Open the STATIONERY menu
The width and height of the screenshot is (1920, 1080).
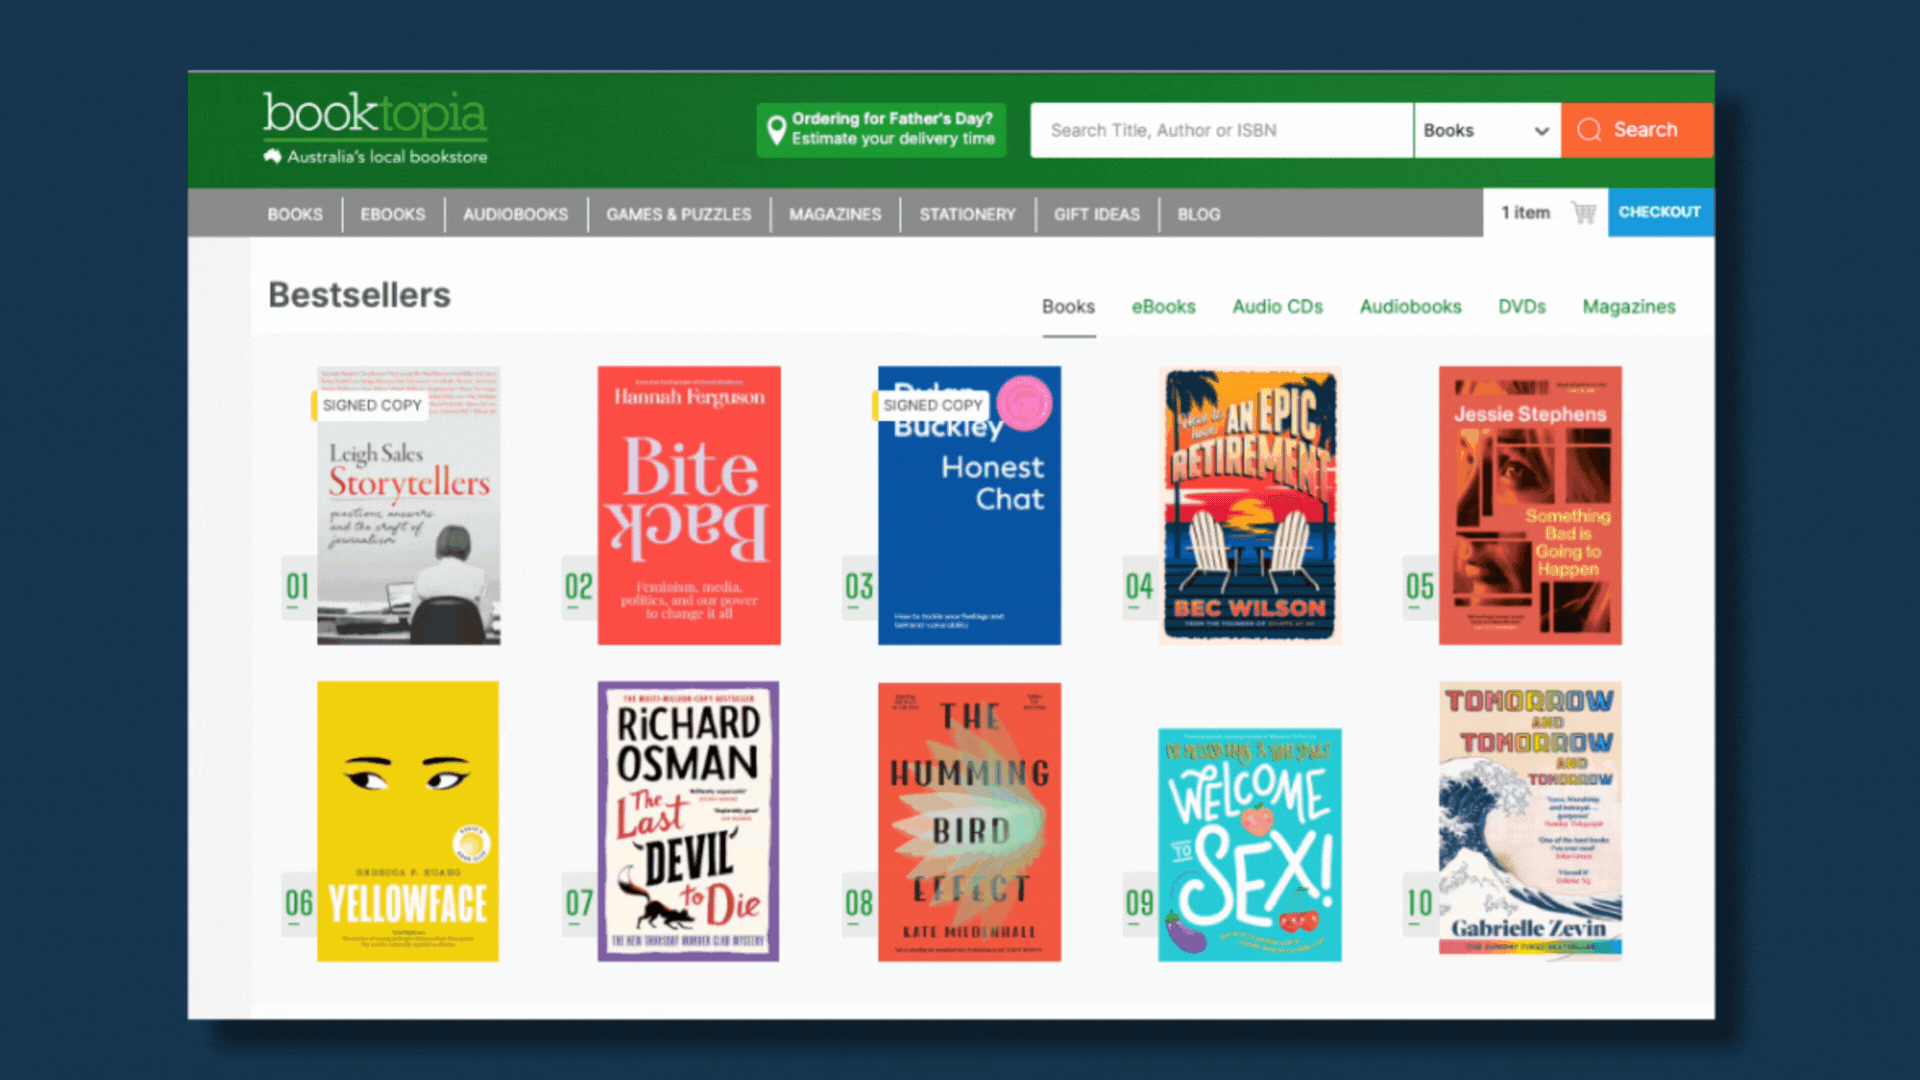(x=967, y=214)
